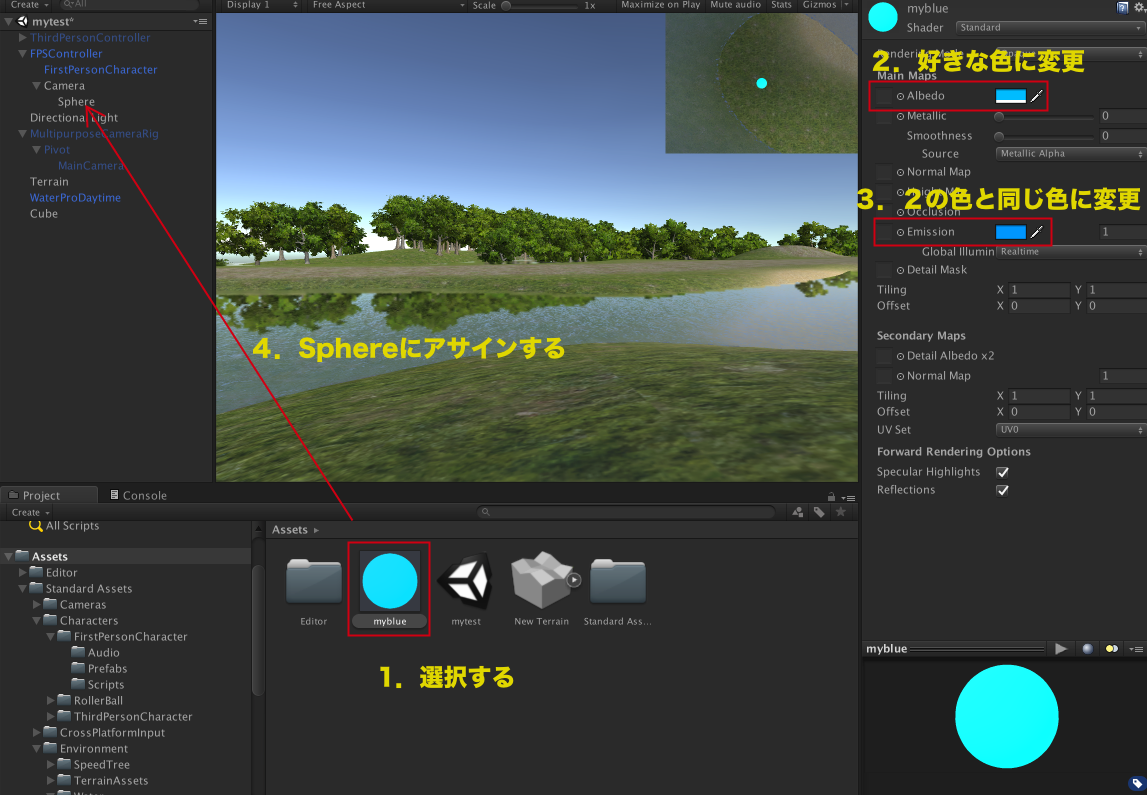Collapse MultipurposeCameraRig in Hierarchy
1147x795 pixels.
click(x=23, y=134)
